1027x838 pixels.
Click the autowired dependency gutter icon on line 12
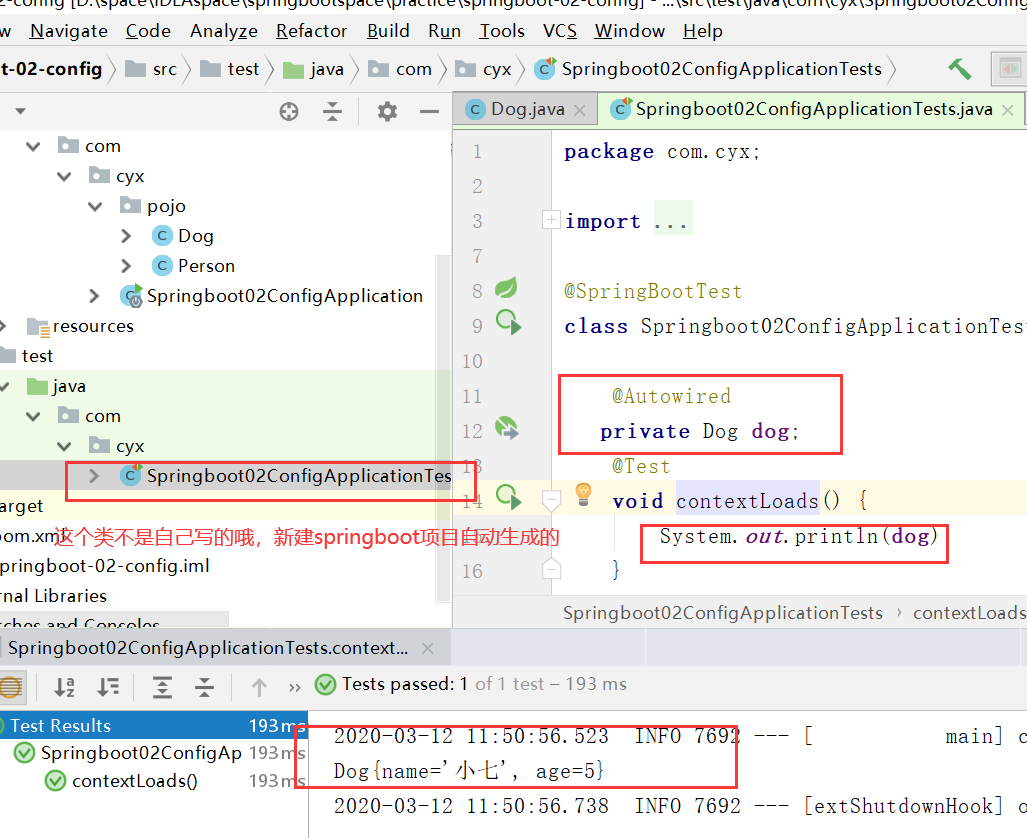506,428
